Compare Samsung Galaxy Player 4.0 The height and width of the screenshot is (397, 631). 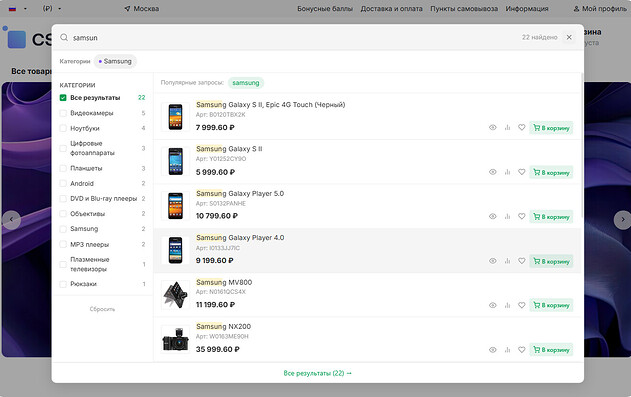(507, 261)
